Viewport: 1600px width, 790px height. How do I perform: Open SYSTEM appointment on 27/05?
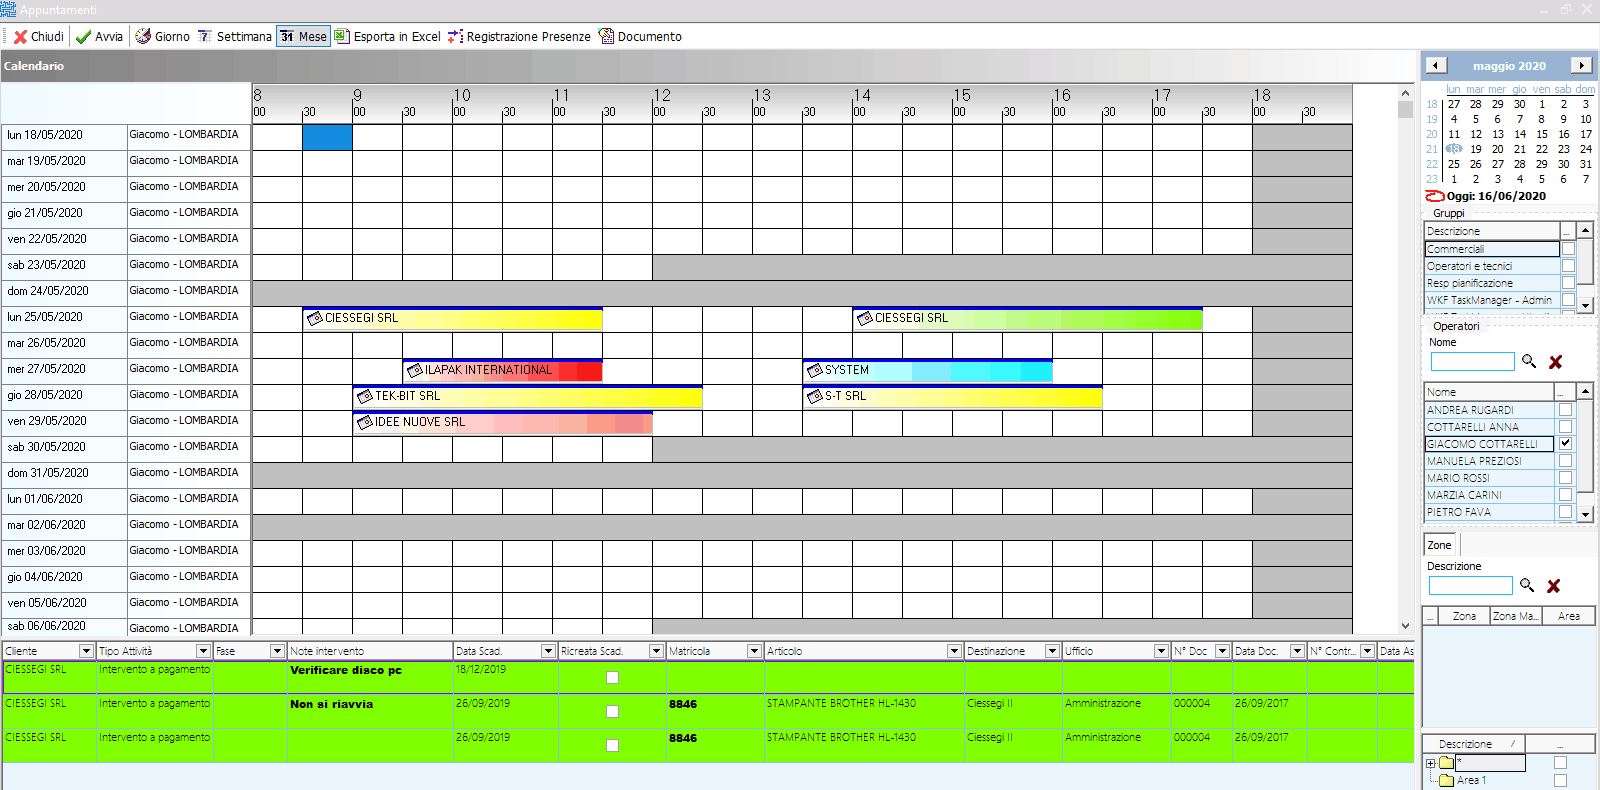927,370
